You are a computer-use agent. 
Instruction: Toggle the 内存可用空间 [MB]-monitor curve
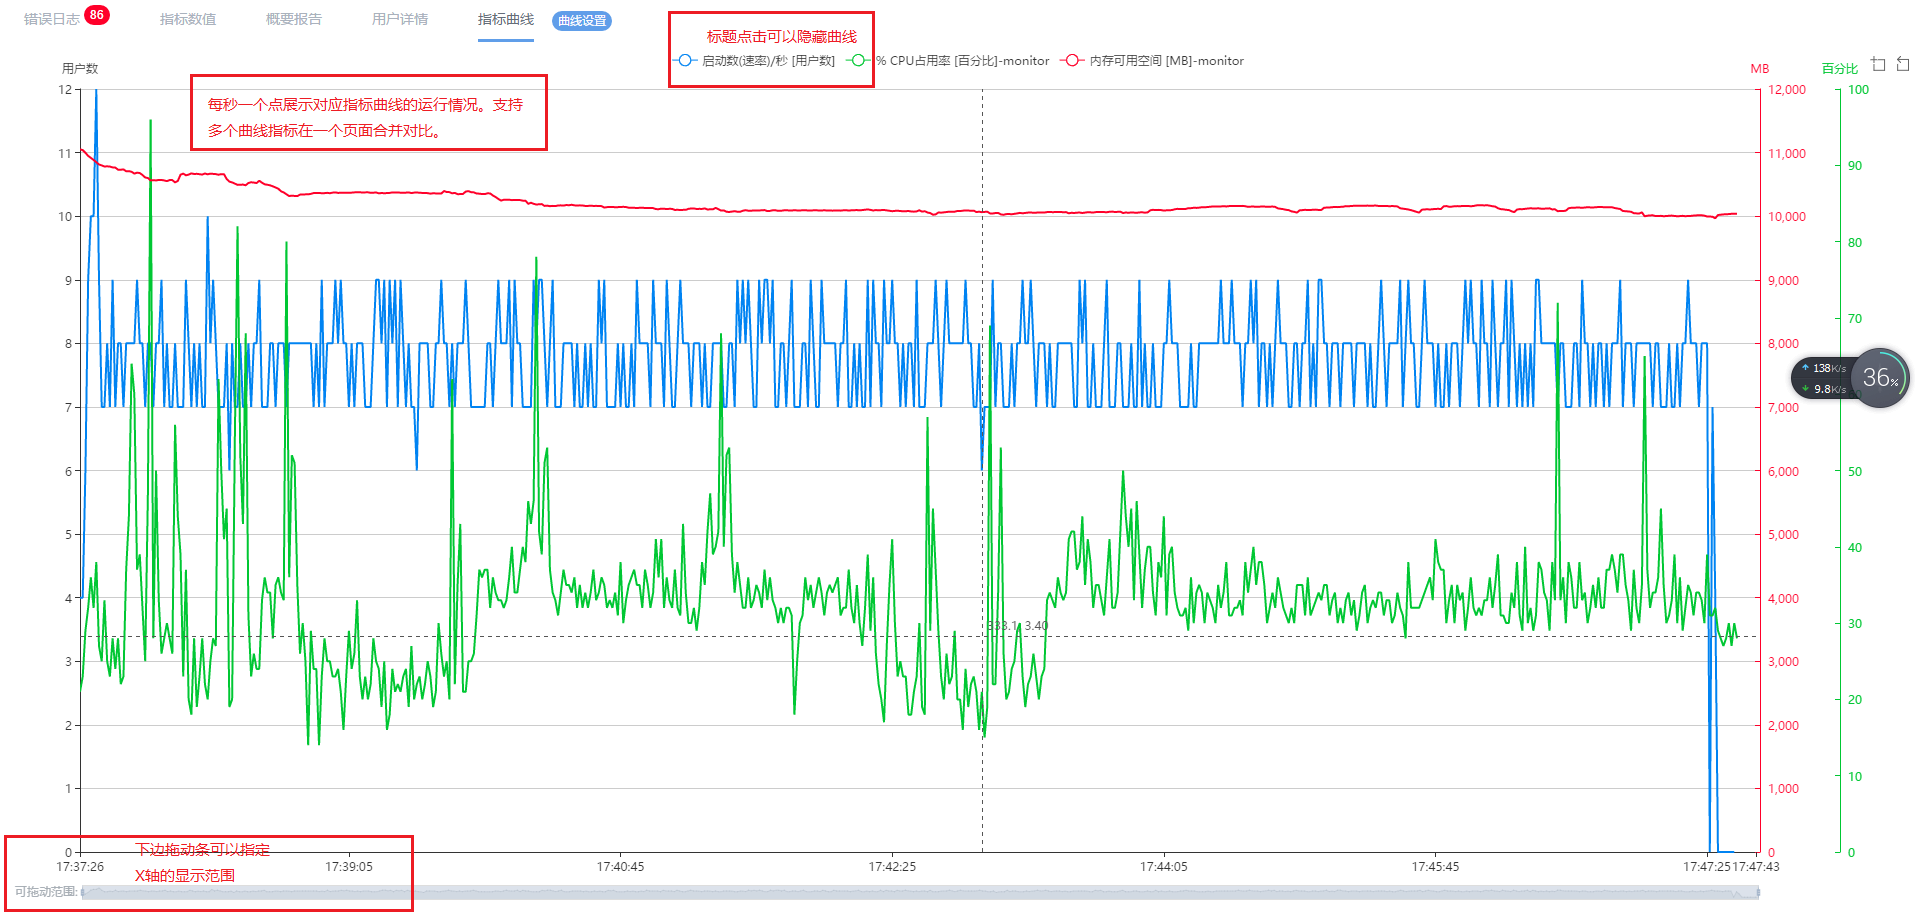[x=1166, y=61]
